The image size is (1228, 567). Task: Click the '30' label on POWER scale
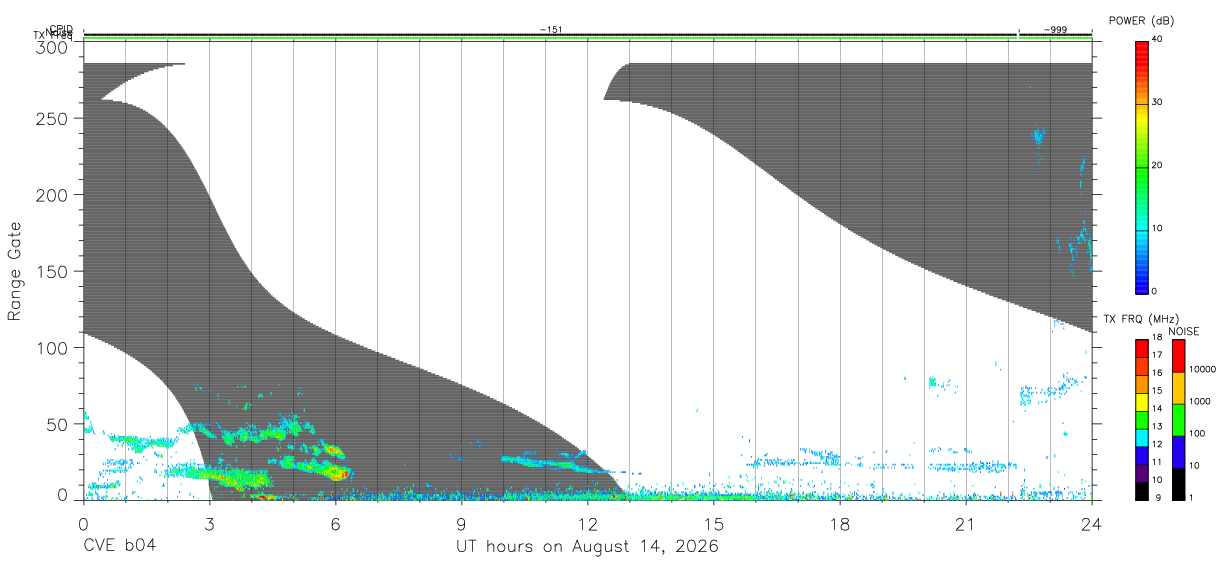click(1157, 103)
